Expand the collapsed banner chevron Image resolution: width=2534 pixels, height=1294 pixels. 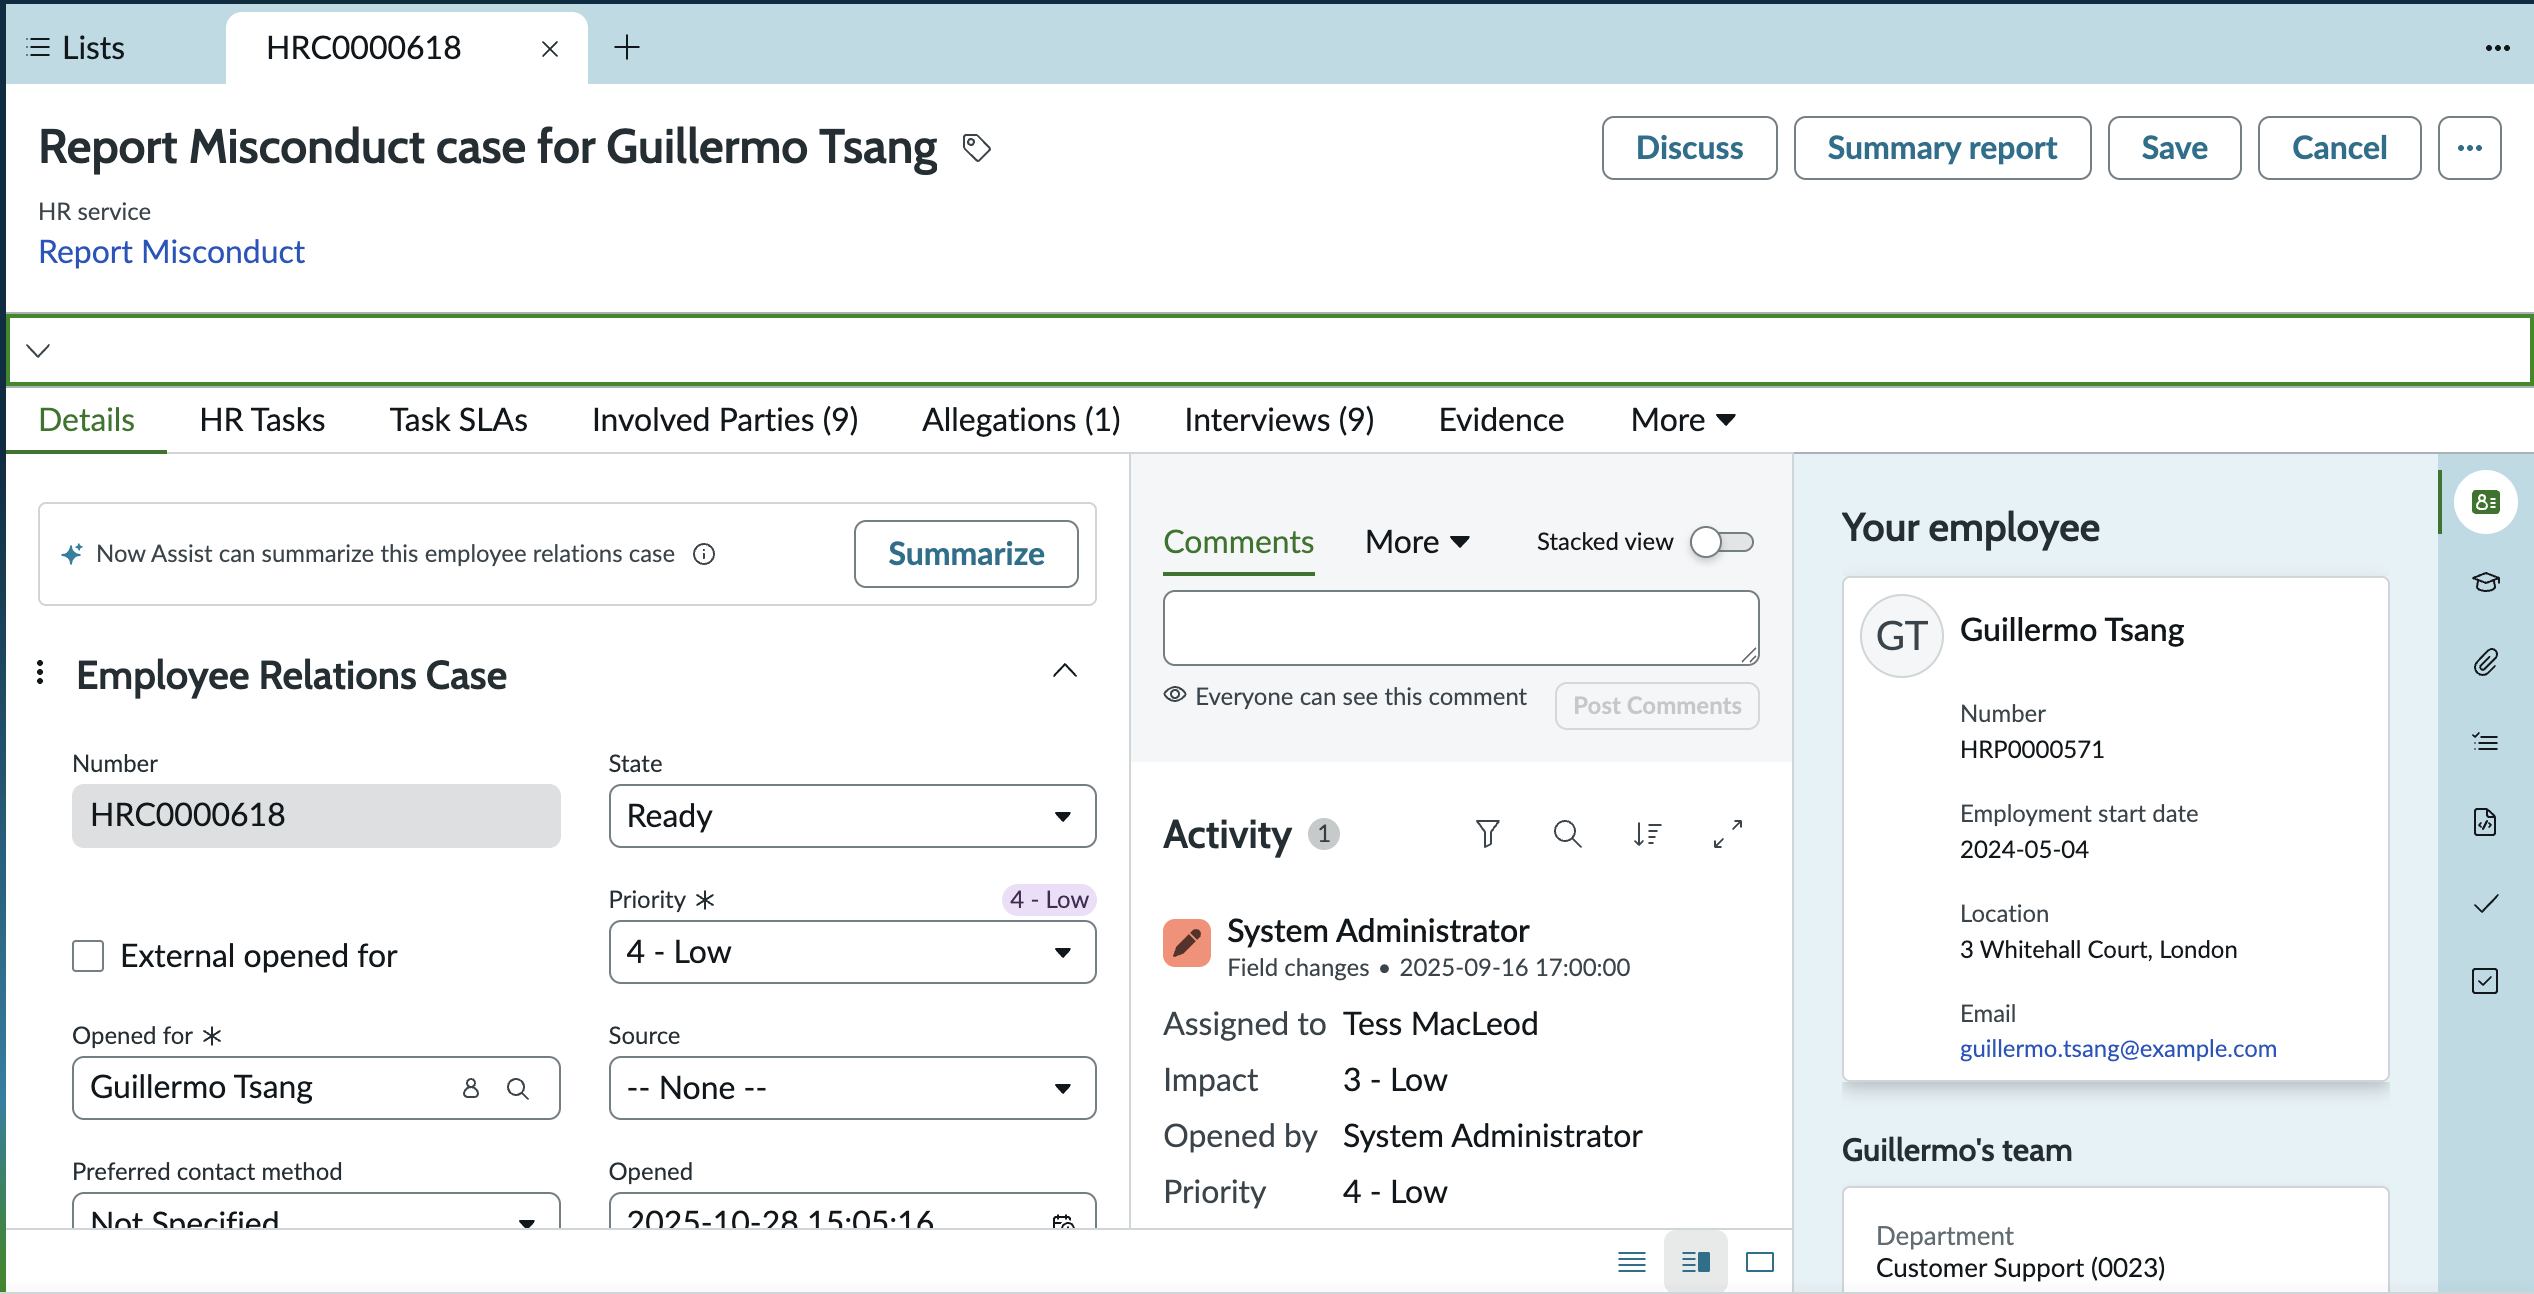[38, 350]
